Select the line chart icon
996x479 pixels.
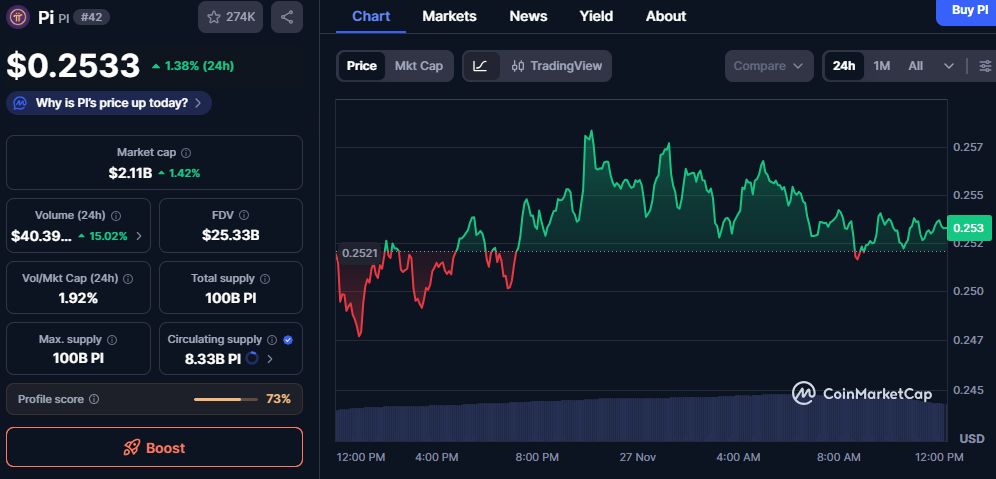pyautogui.click(x=480, y=66)
